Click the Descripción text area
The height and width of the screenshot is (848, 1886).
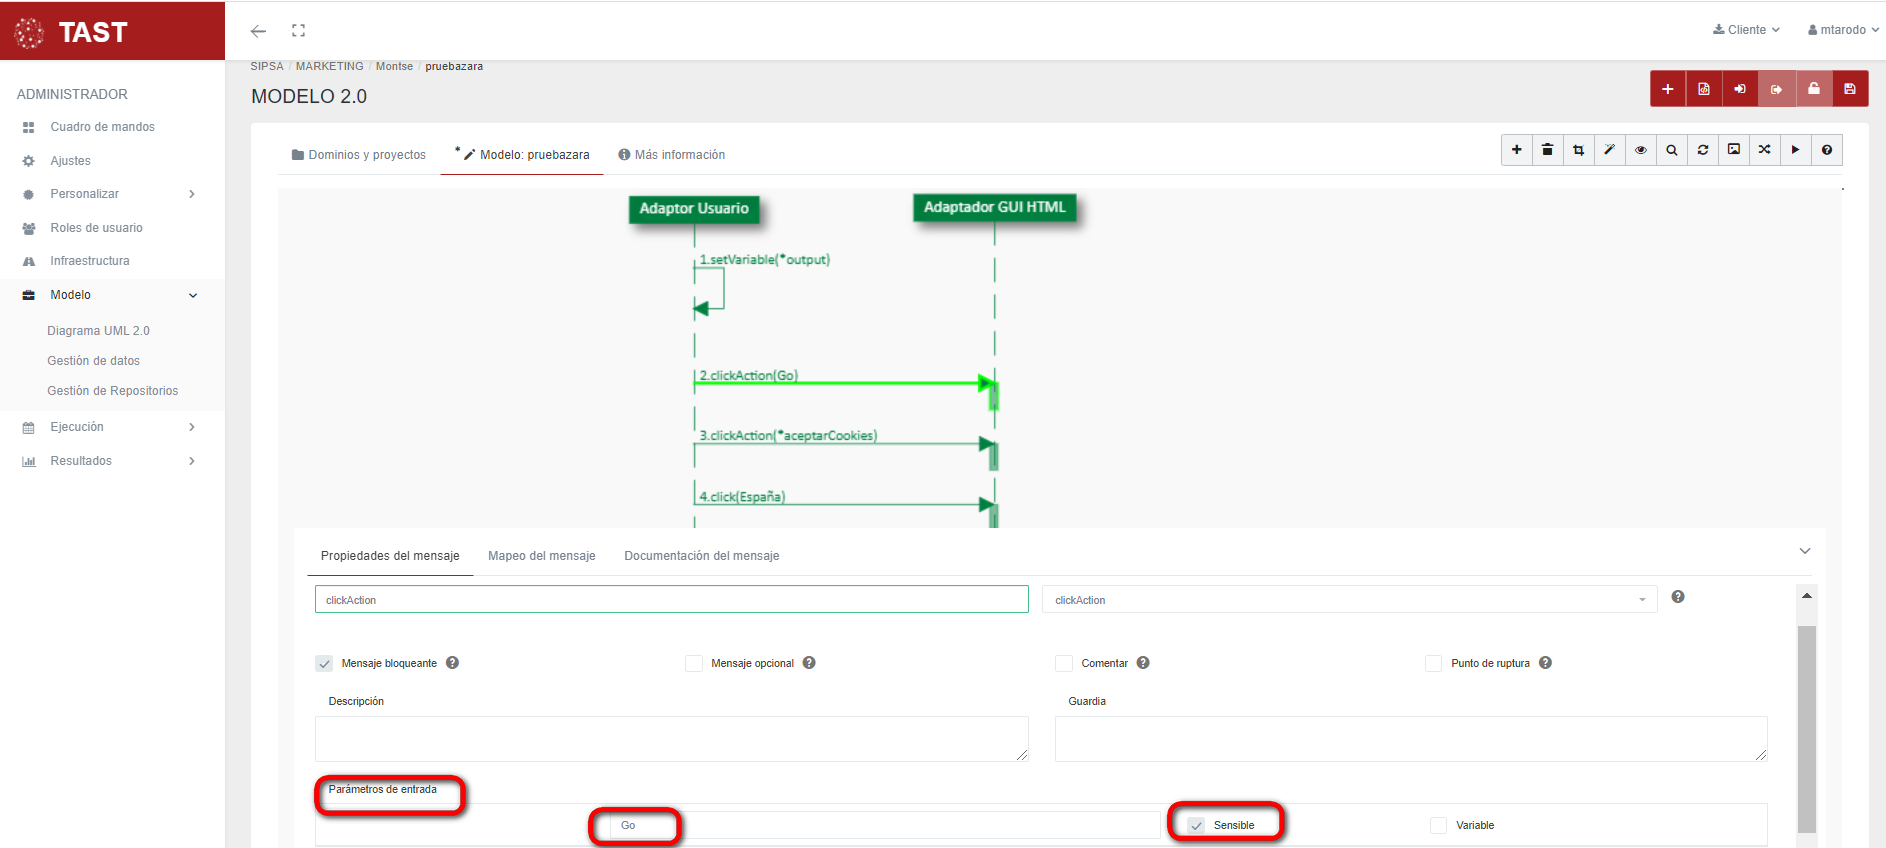[671, 739]
